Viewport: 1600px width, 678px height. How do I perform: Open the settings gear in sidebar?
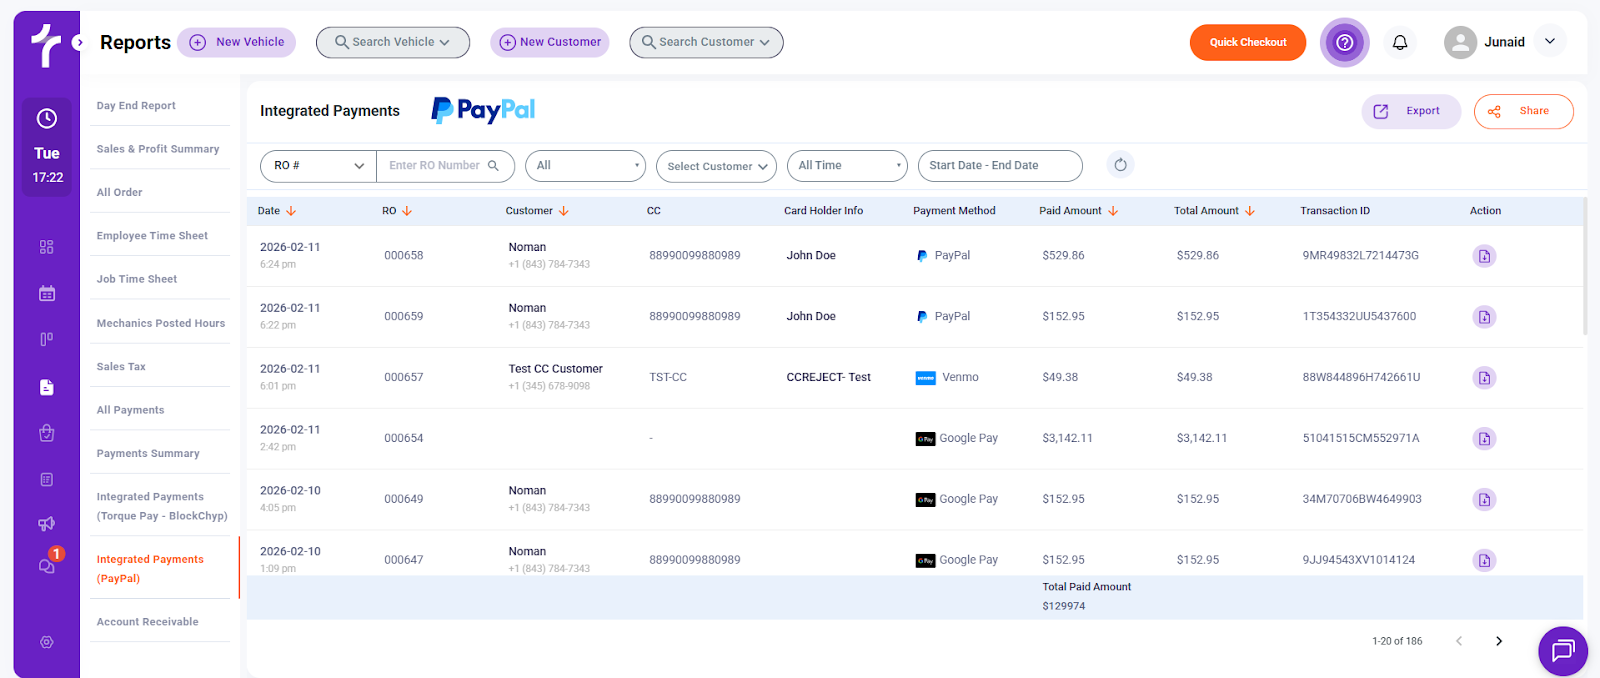(x=47, y=642)
